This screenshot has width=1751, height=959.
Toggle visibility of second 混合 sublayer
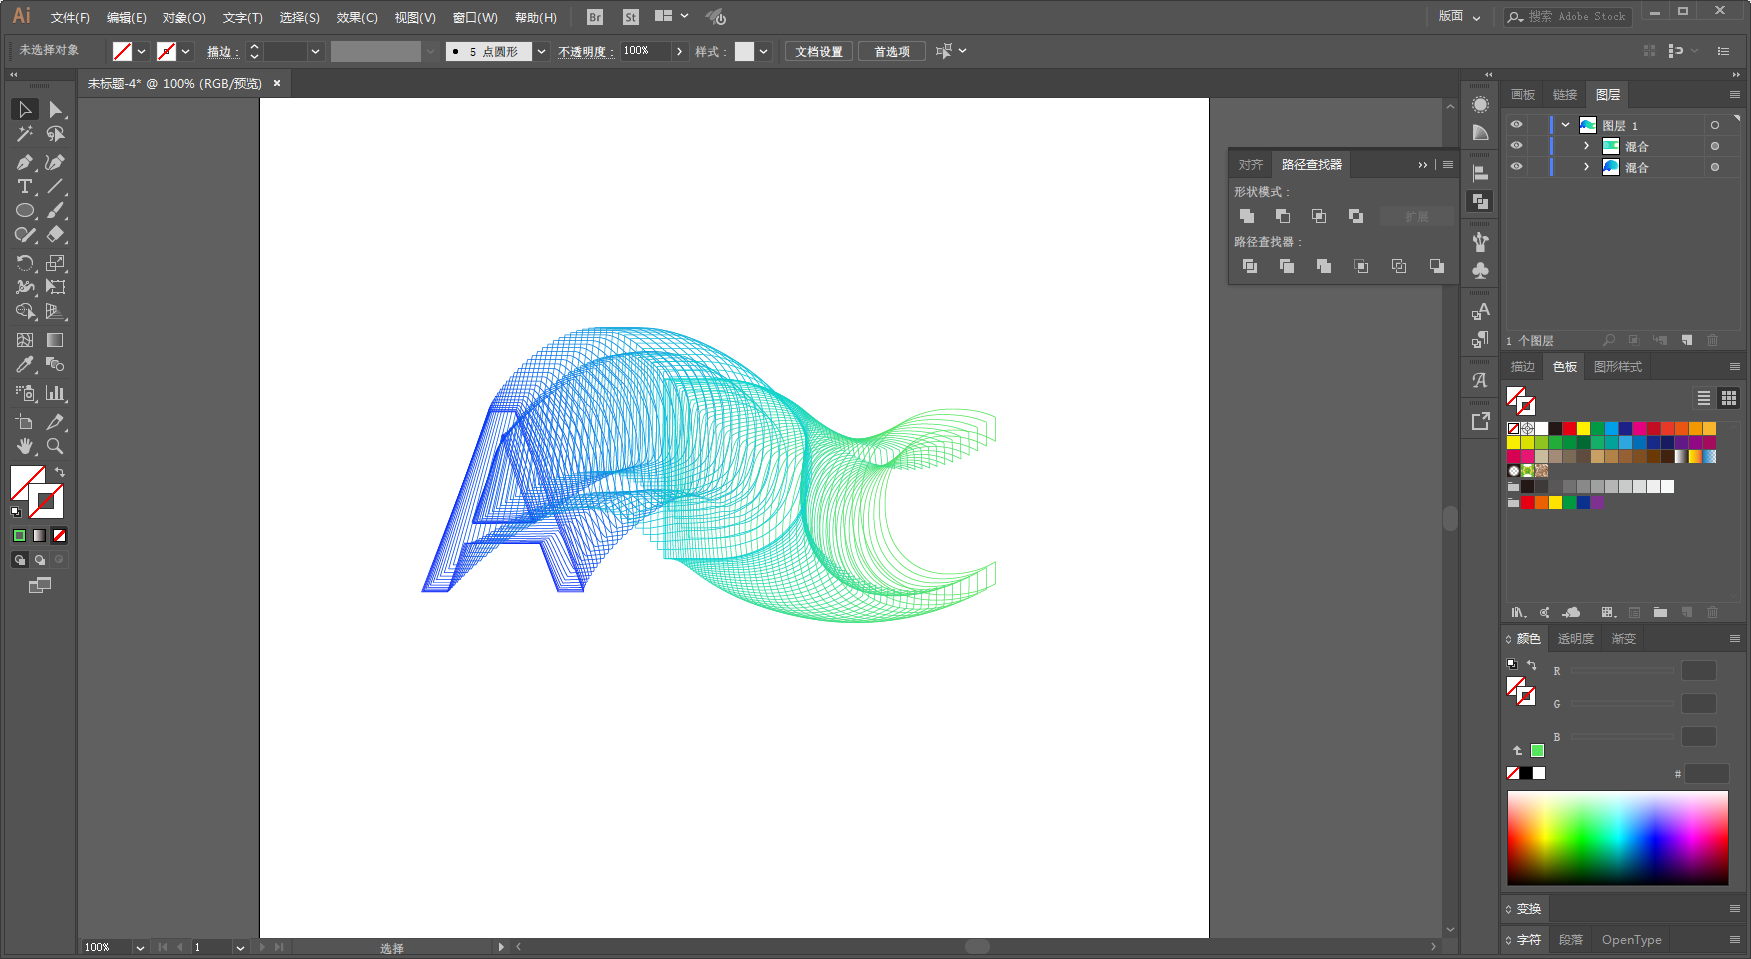1516,167
